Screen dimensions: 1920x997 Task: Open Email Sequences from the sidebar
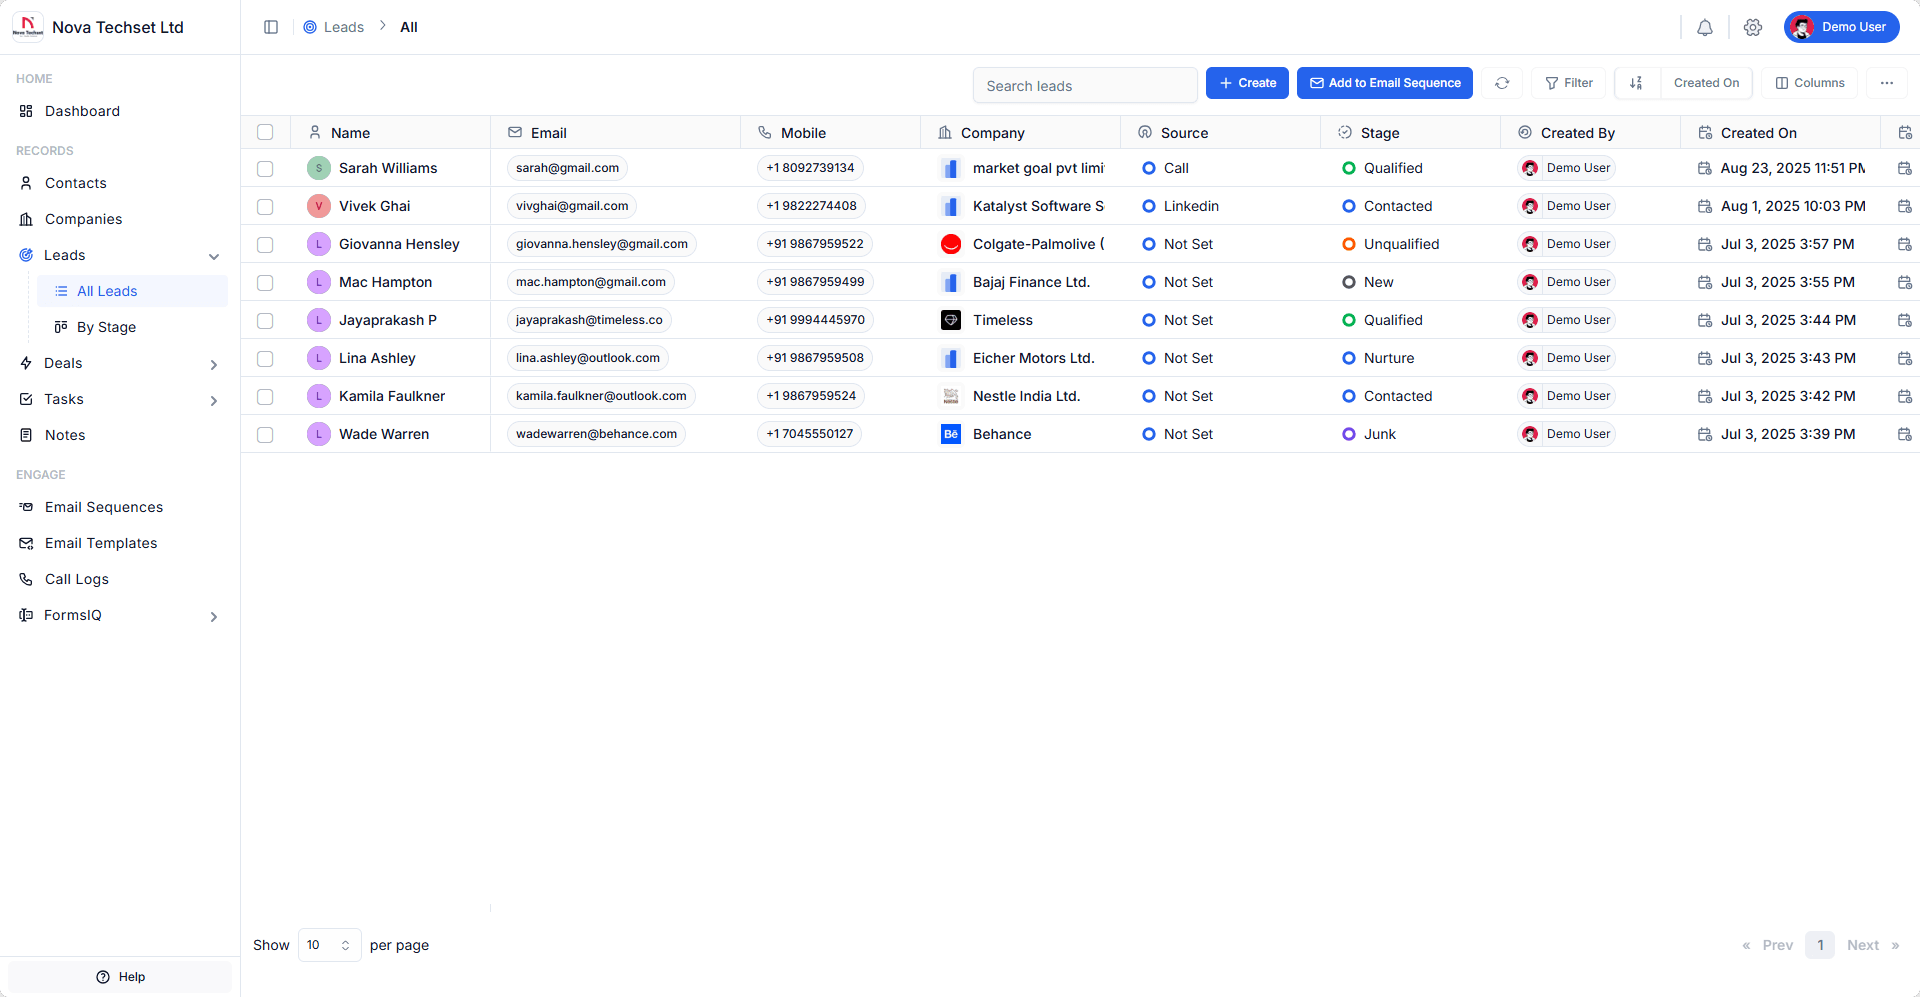tap(103, 507)
